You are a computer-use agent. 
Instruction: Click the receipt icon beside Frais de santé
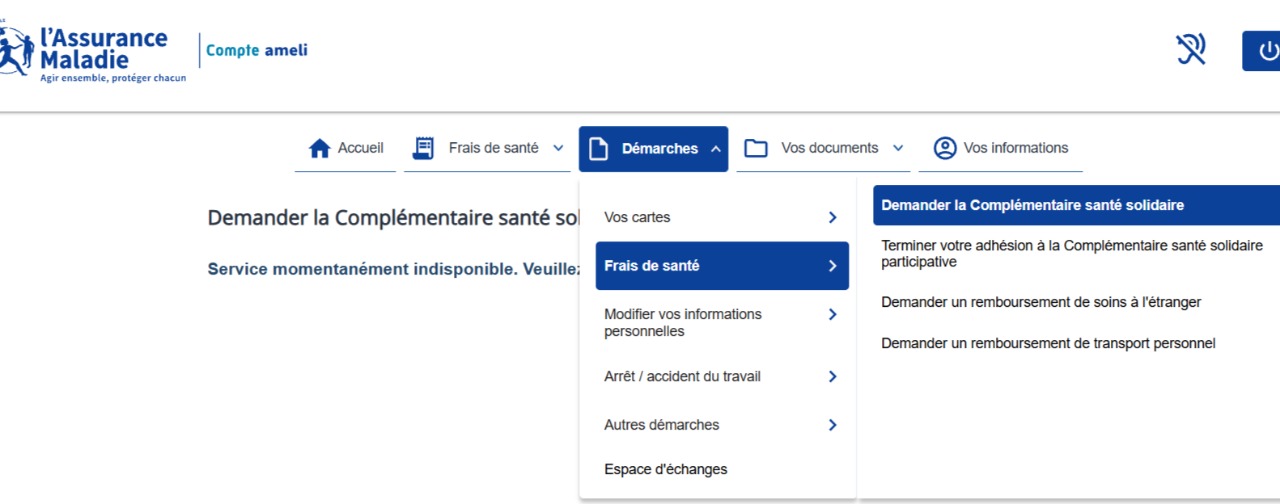point(424,148)
